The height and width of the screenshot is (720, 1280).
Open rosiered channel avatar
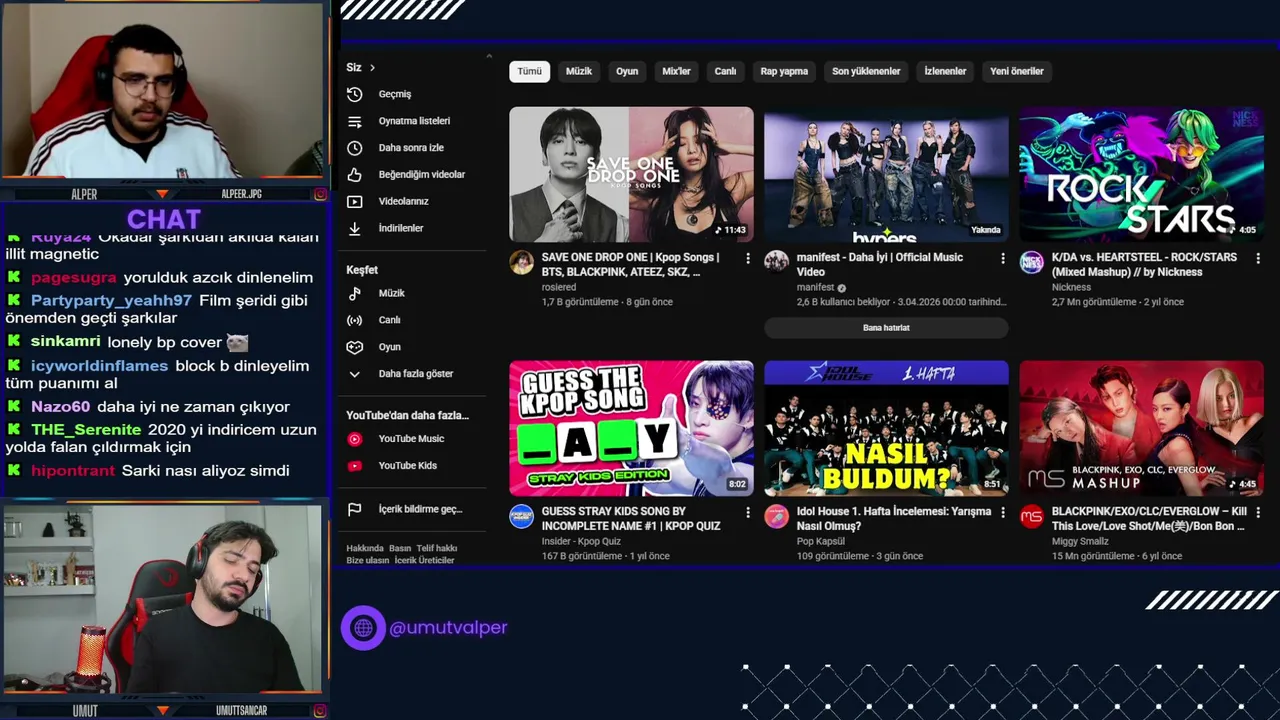click(x=521, y=262)
